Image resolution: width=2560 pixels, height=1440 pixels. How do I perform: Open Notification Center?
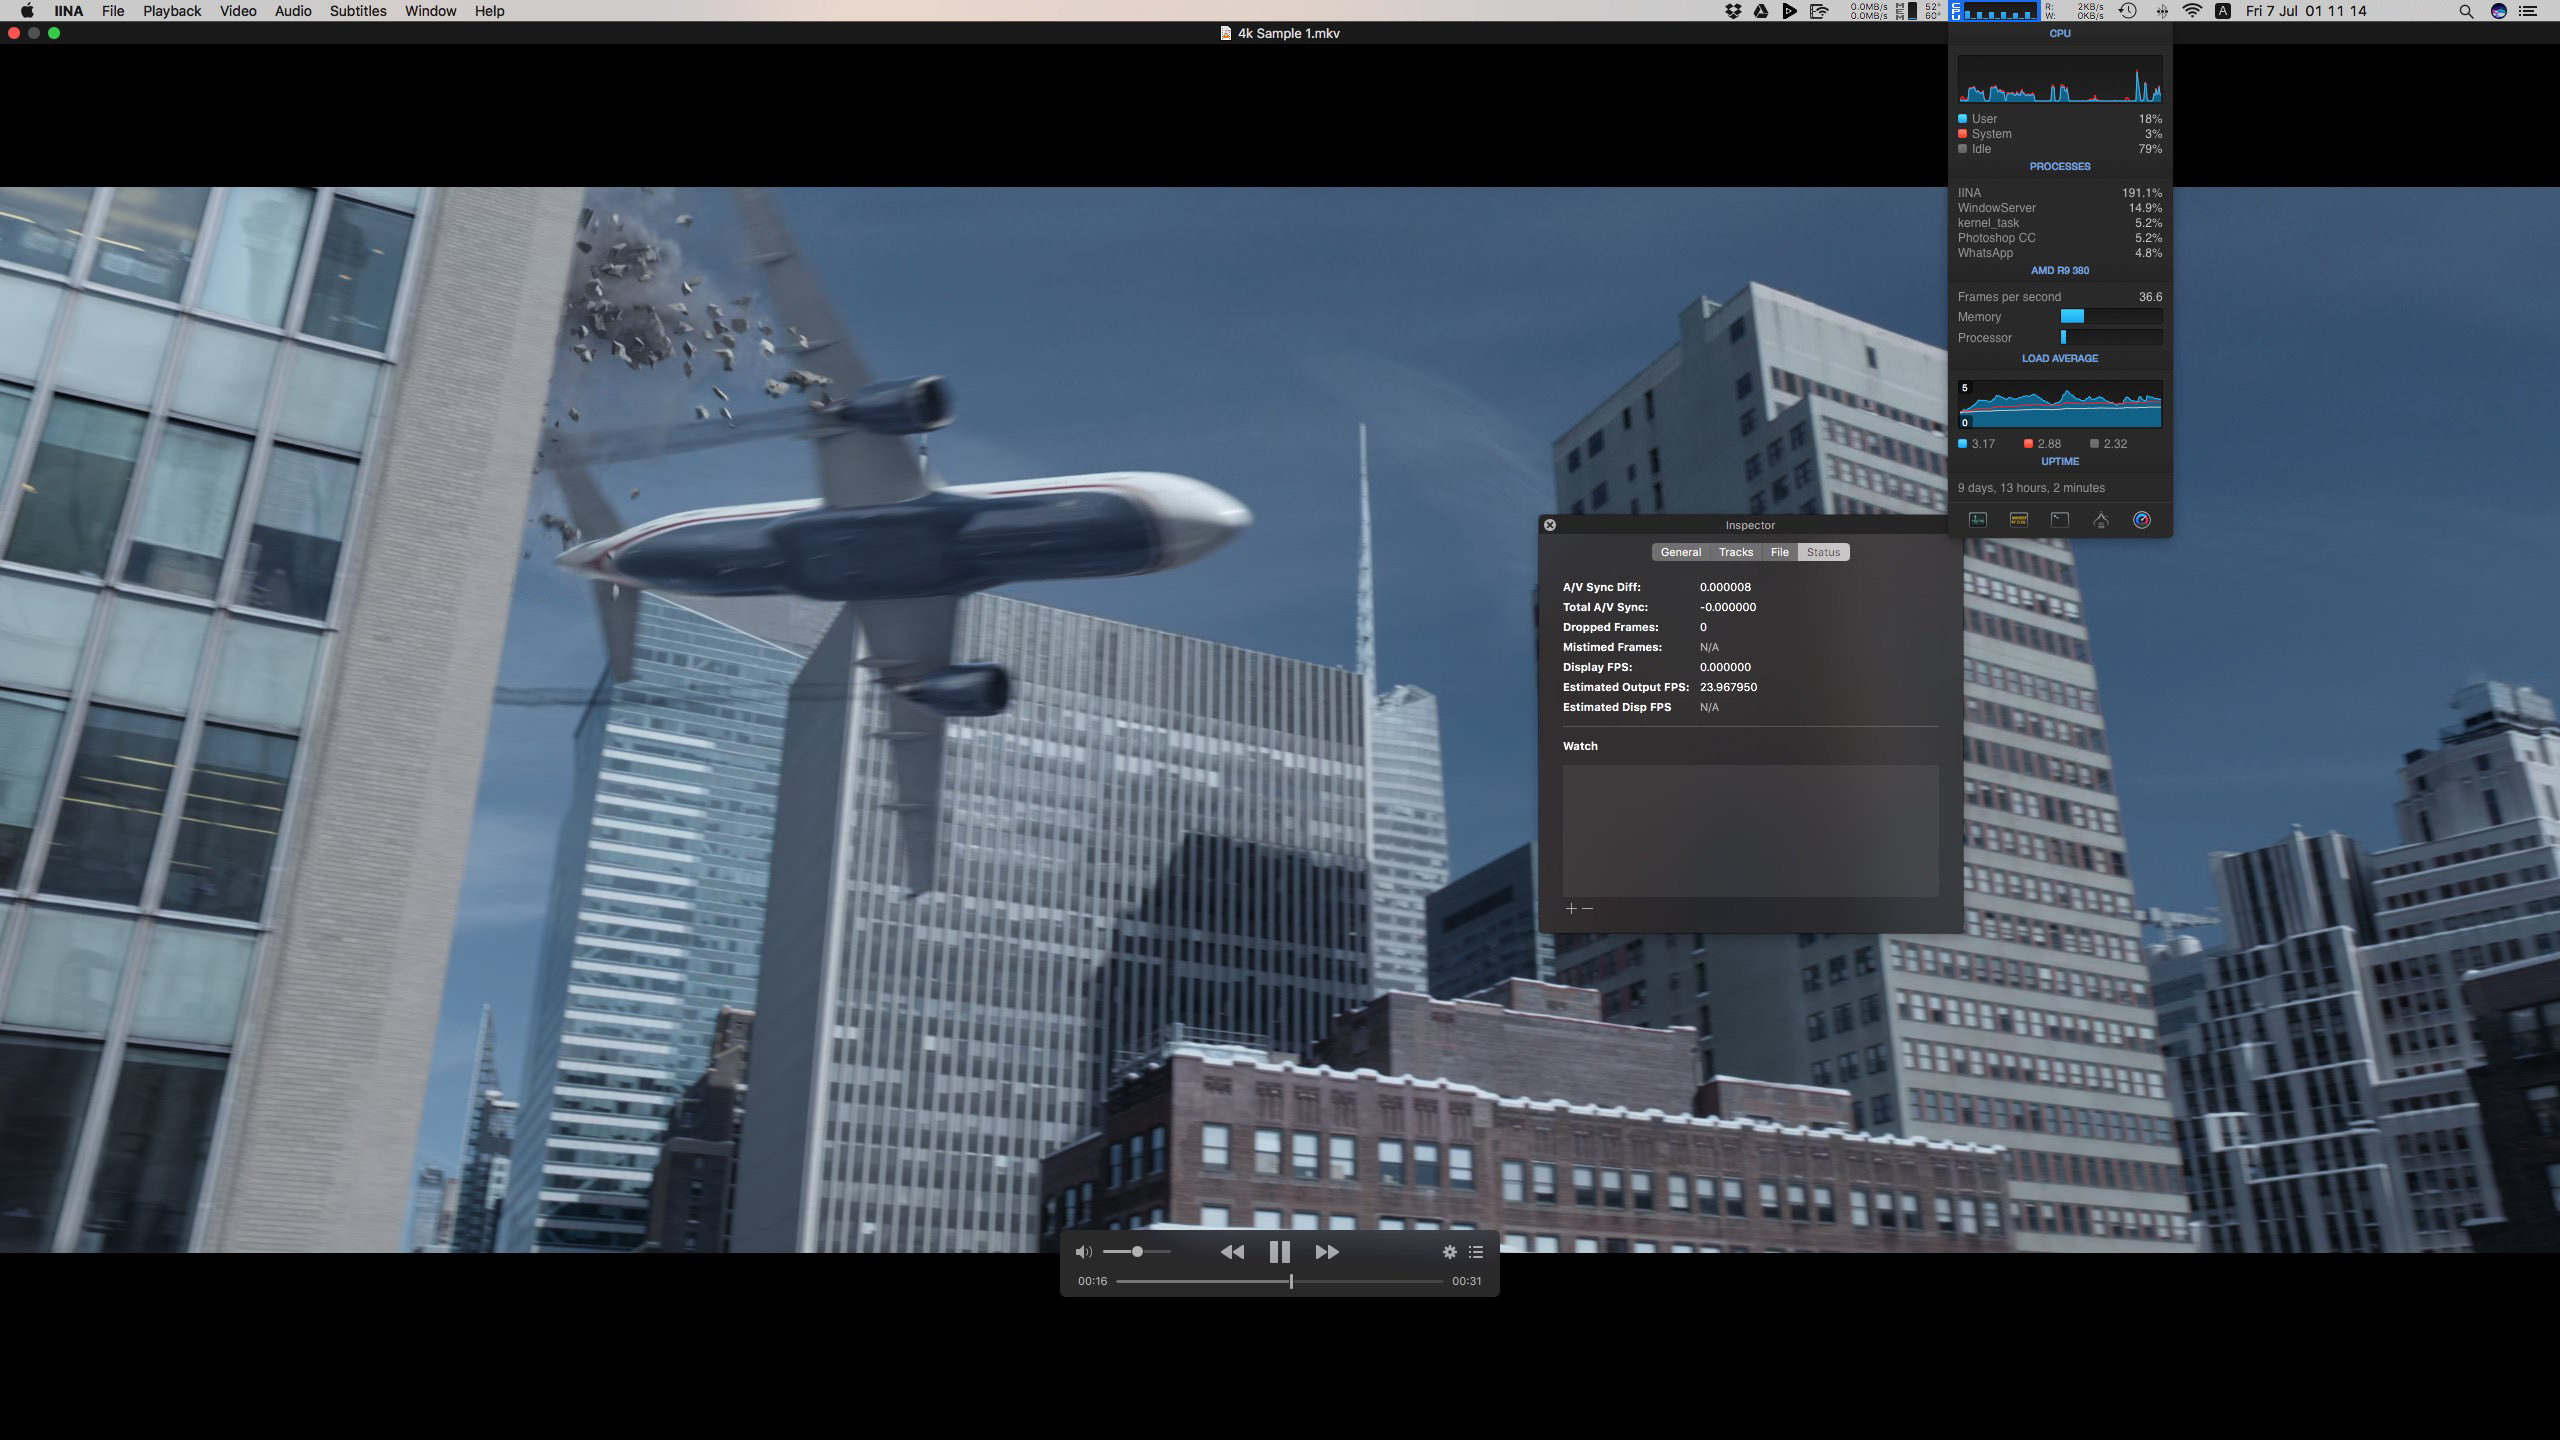pos(2530,11)
